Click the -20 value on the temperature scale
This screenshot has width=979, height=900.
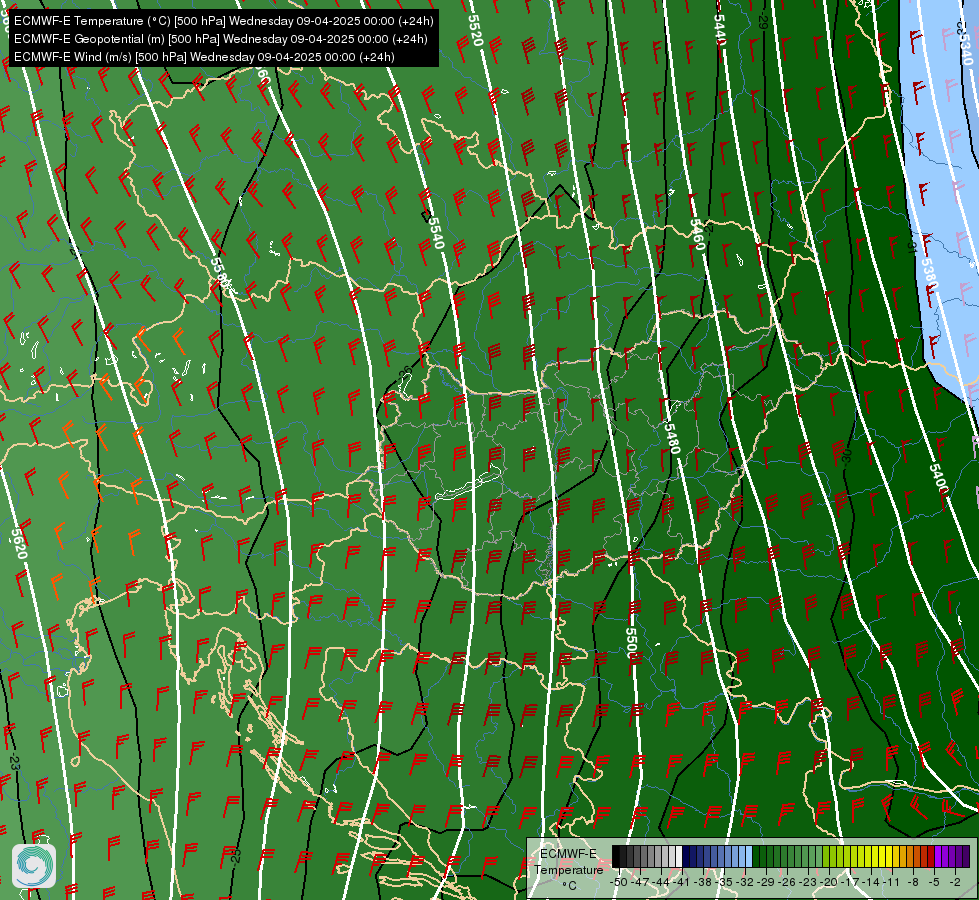(829, 882)
